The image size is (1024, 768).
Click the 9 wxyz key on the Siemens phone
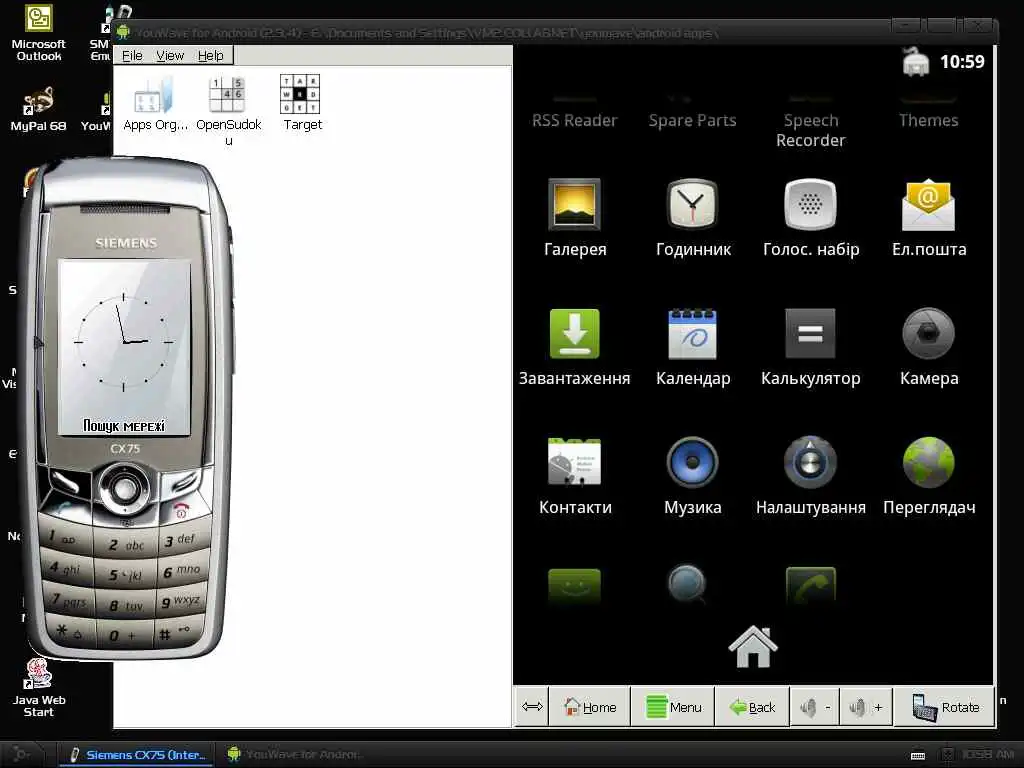coord(181,601)
